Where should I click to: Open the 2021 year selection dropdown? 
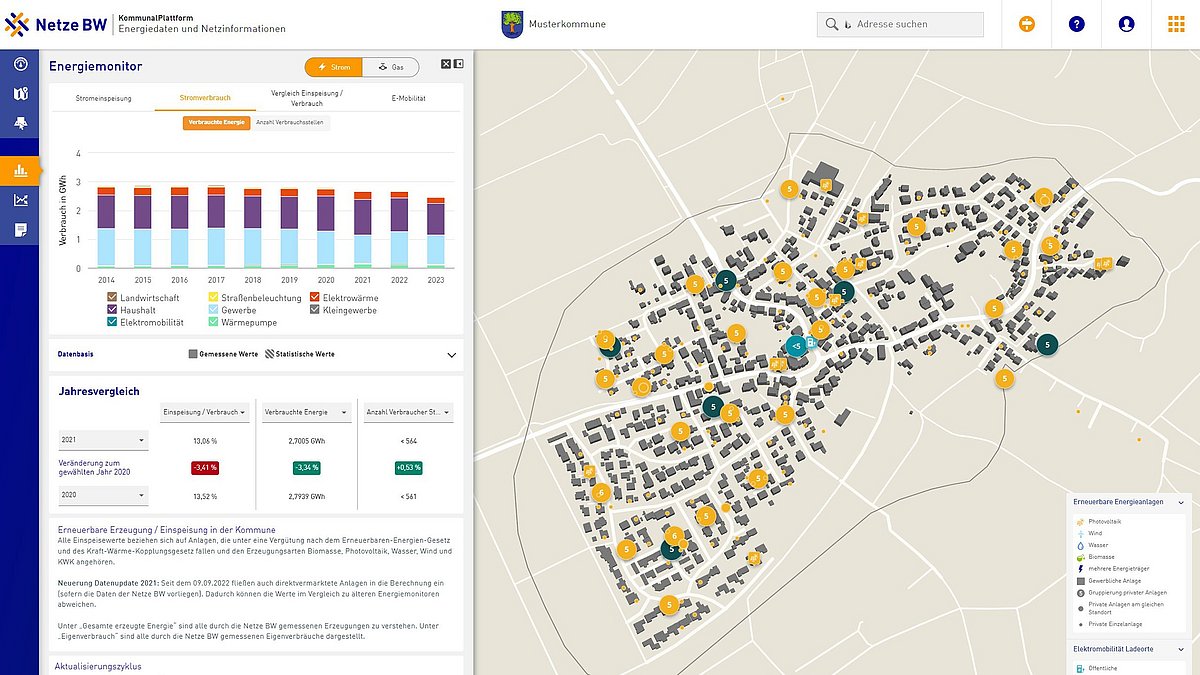tap(103, 440)
